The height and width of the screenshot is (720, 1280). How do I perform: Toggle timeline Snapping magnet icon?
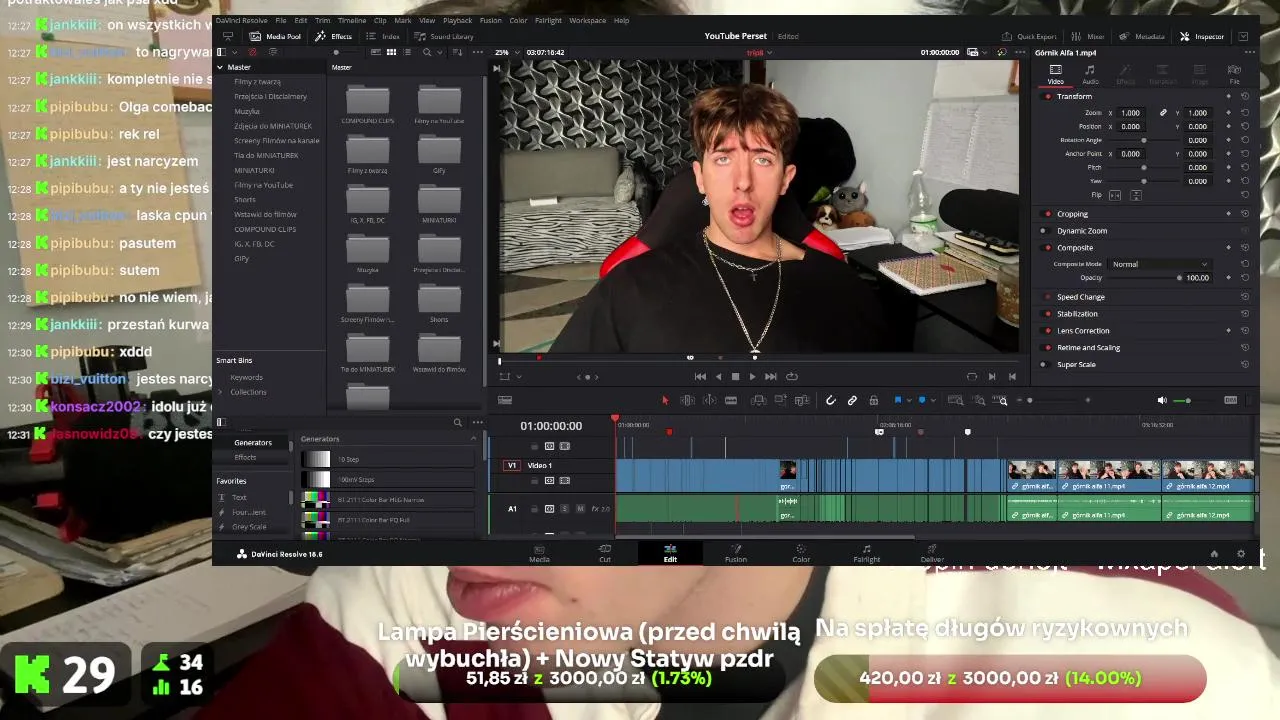[x=830, y=400]
